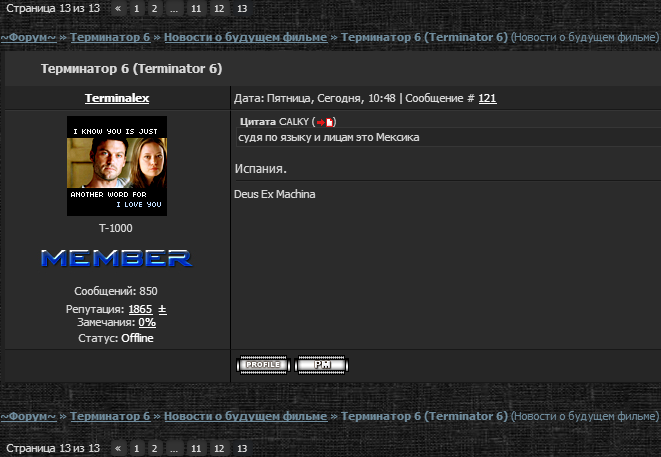Go to page 12 in bottom pagination
The image size is (661, 457).
[x=219, y=448]
